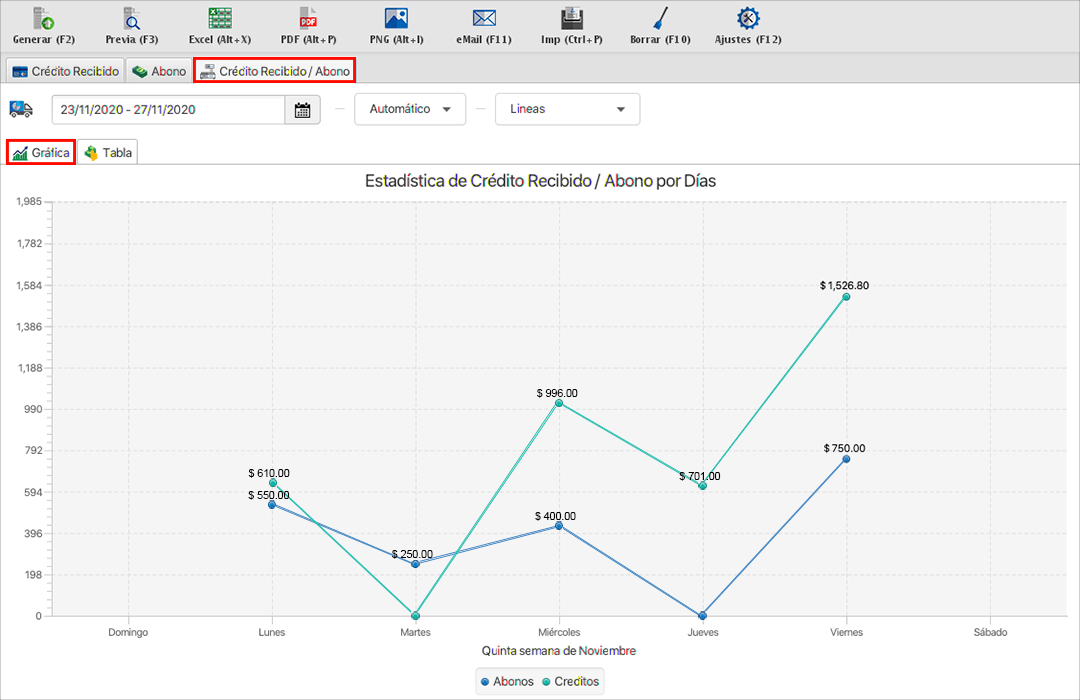This screenshot has width=1080, height=700.
Task: Open the calendar date picker button
Action: pyautogui.click(x=303, y=109)
